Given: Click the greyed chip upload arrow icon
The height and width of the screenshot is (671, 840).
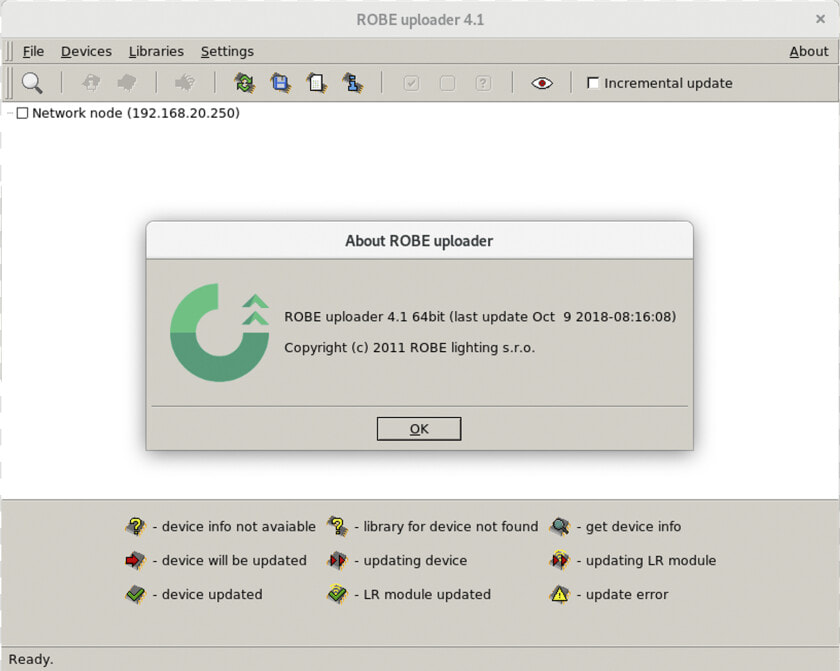Looking at the screenshot, I should point(91,83).
